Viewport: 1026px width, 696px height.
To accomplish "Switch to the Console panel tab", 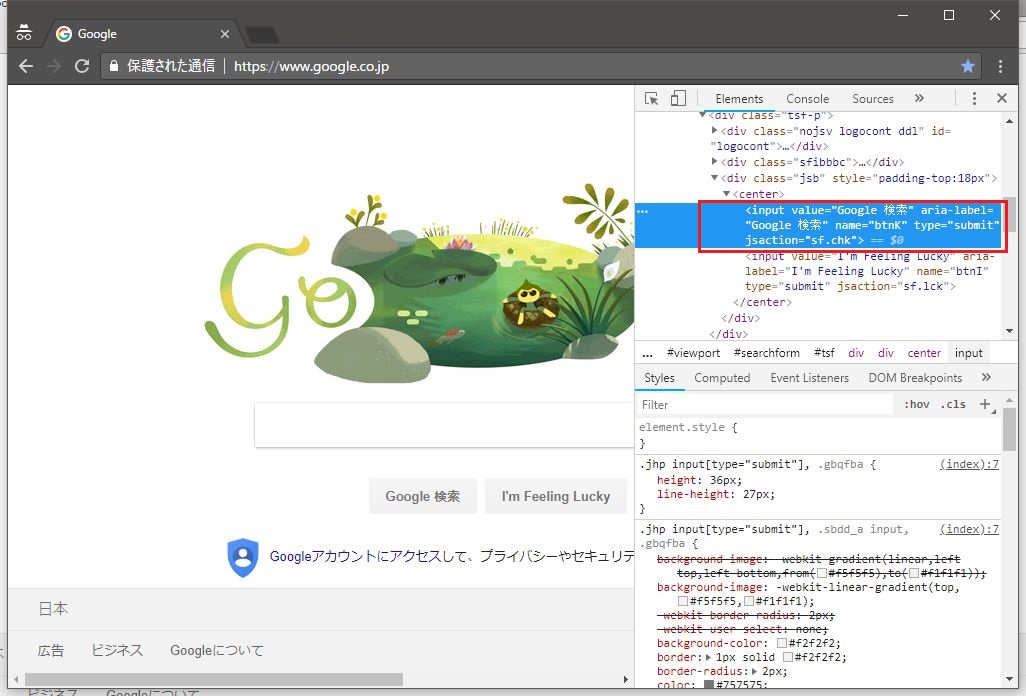I will click(807, 99).
